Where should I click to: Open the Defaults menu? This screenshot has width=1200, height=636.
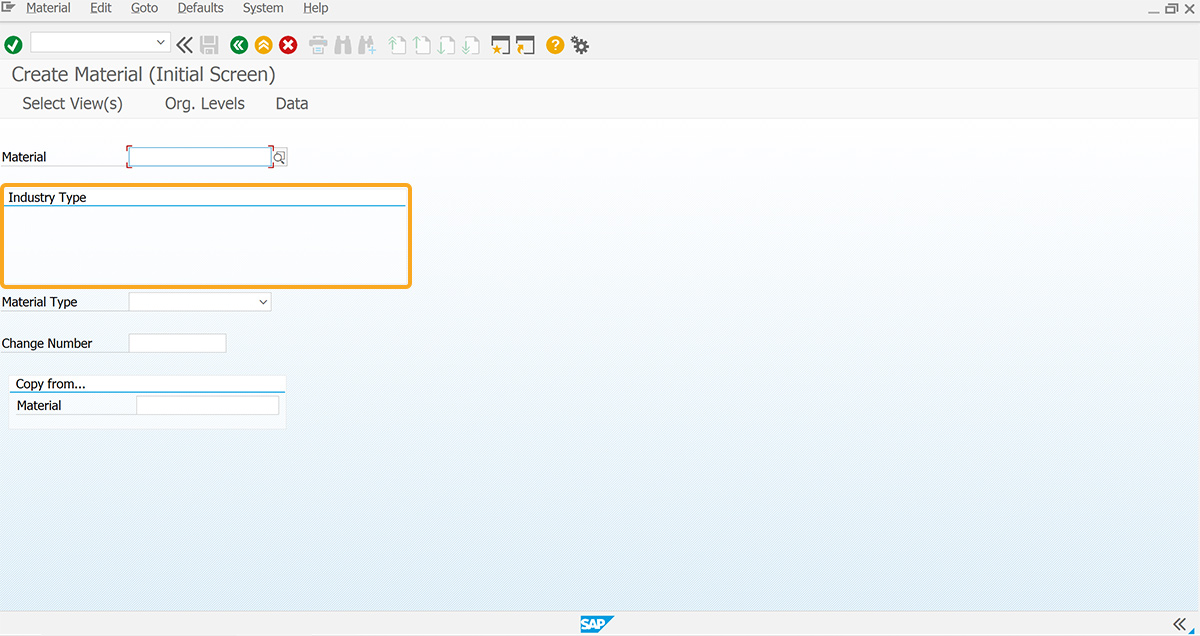[x=201, y=8]
